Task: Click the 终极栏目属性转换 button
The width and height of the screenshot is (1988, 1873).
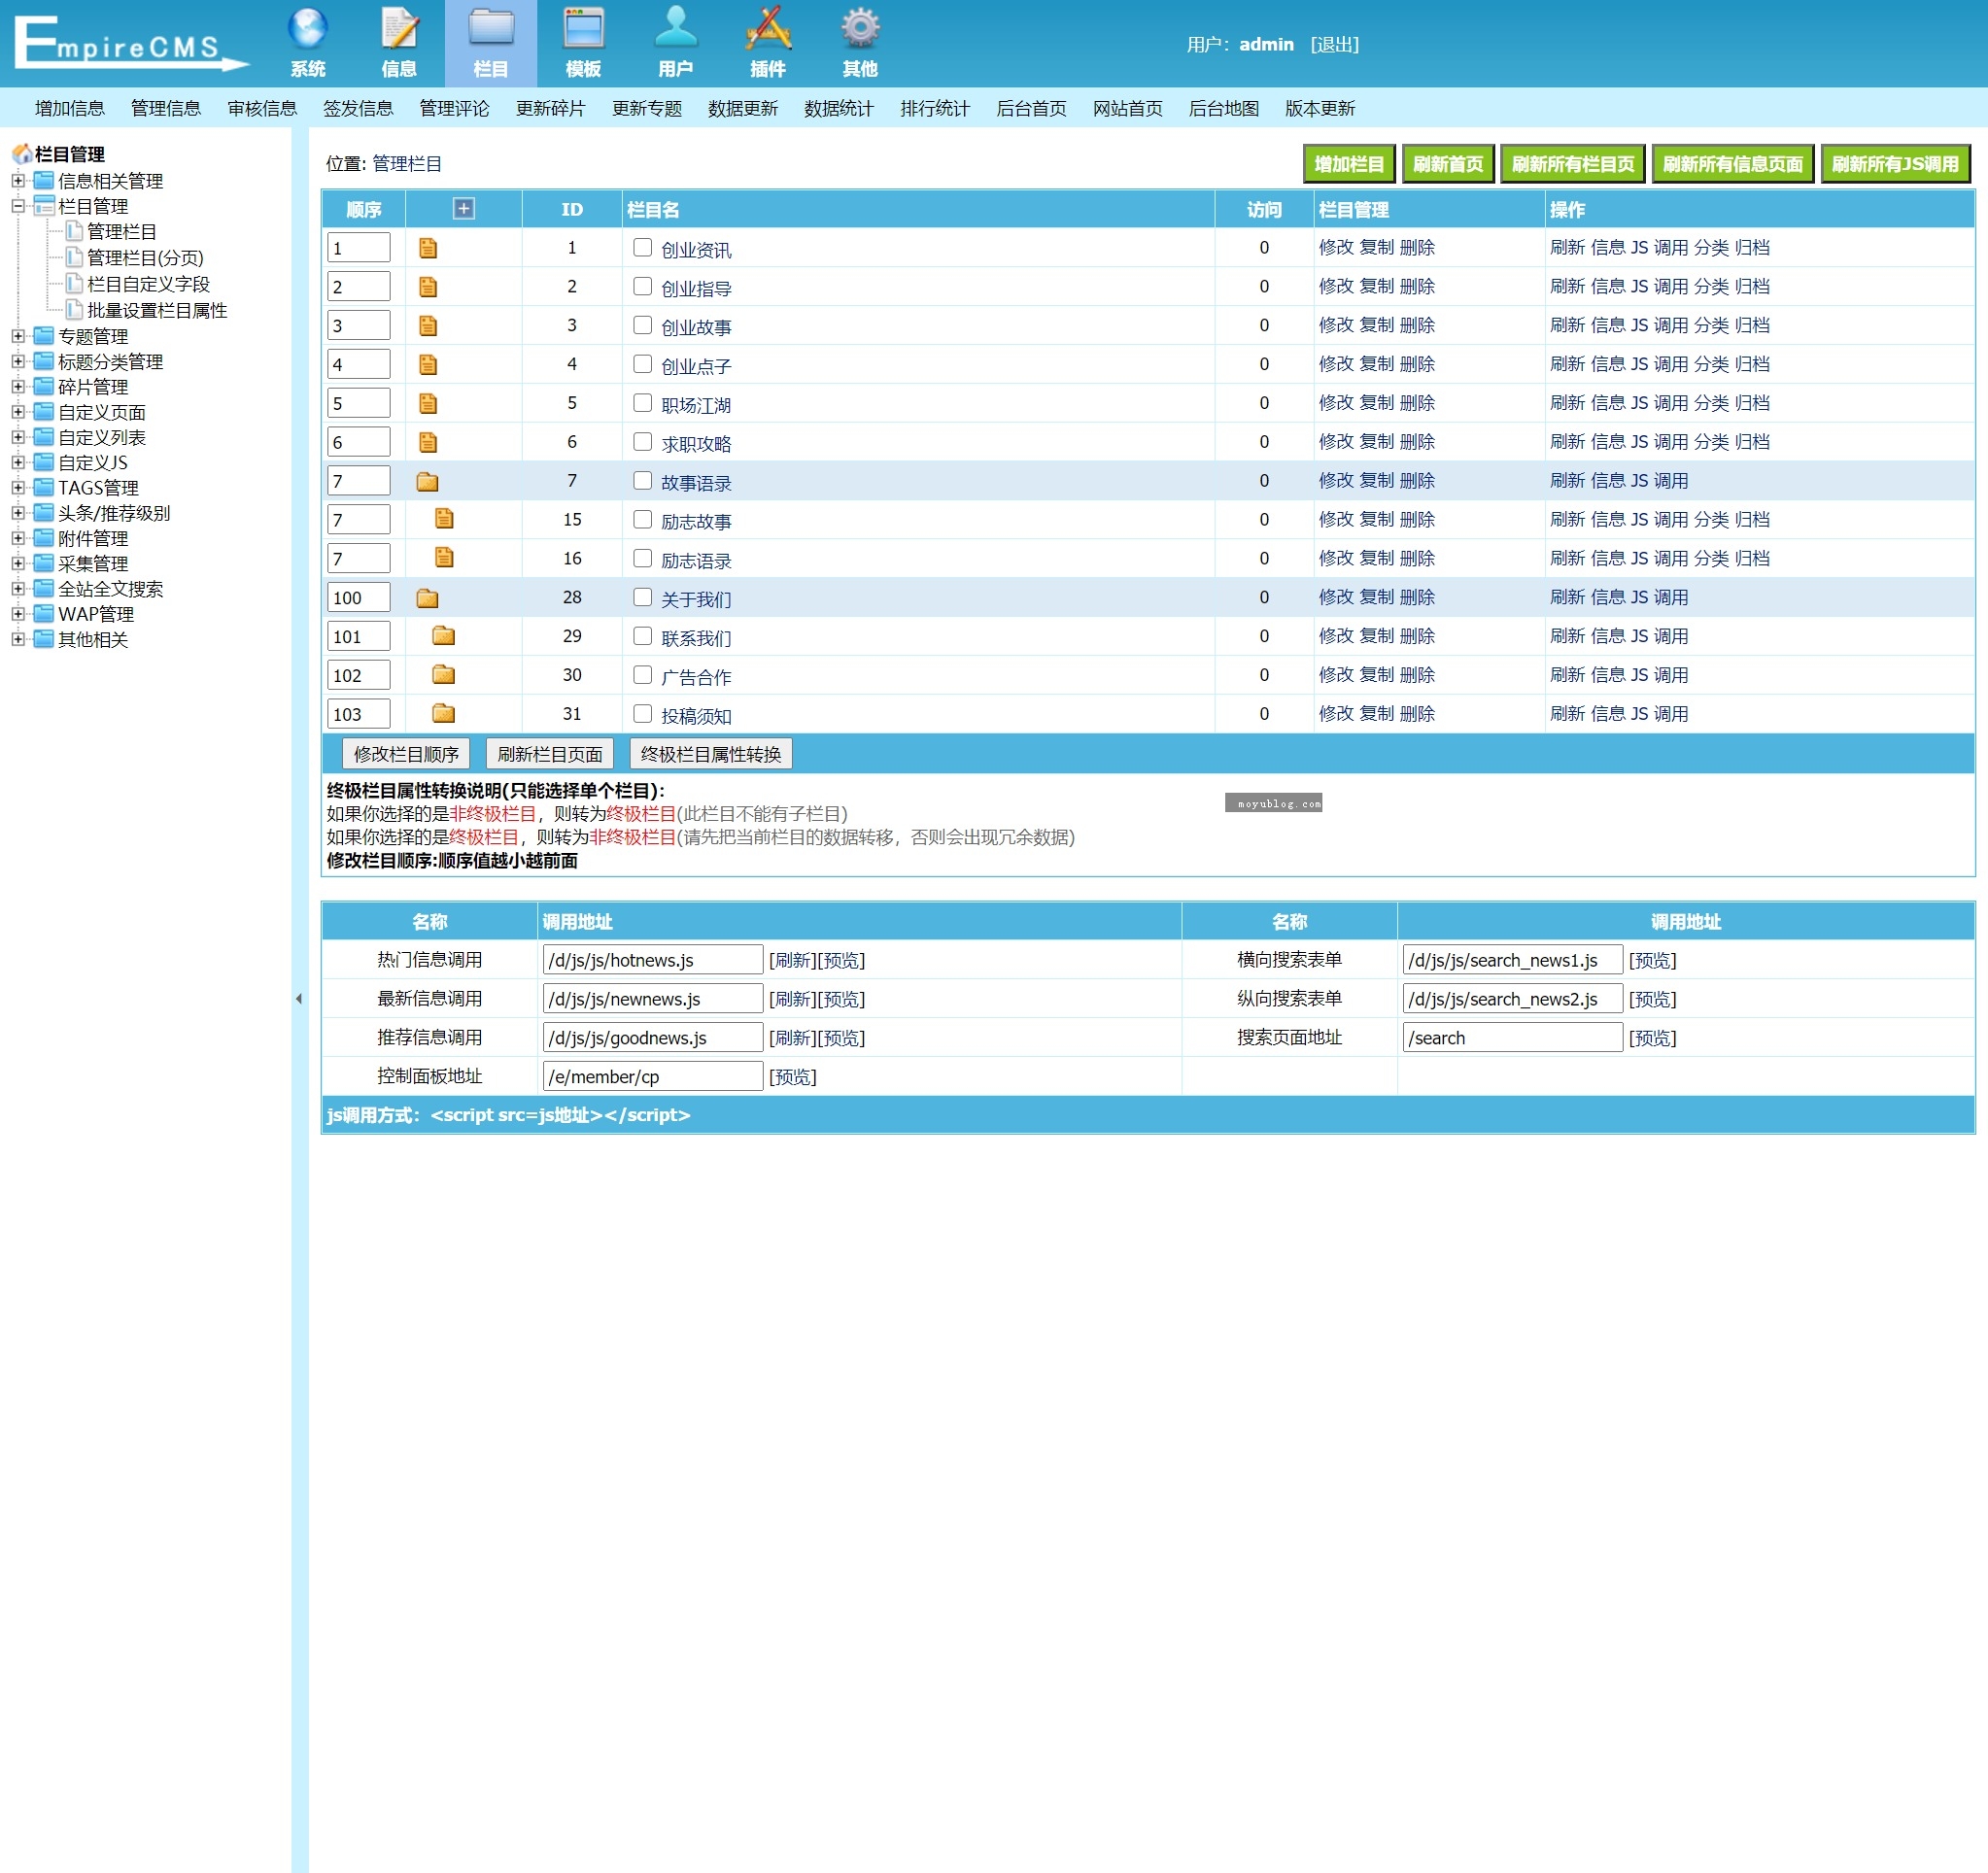Action: click(711, 754)
